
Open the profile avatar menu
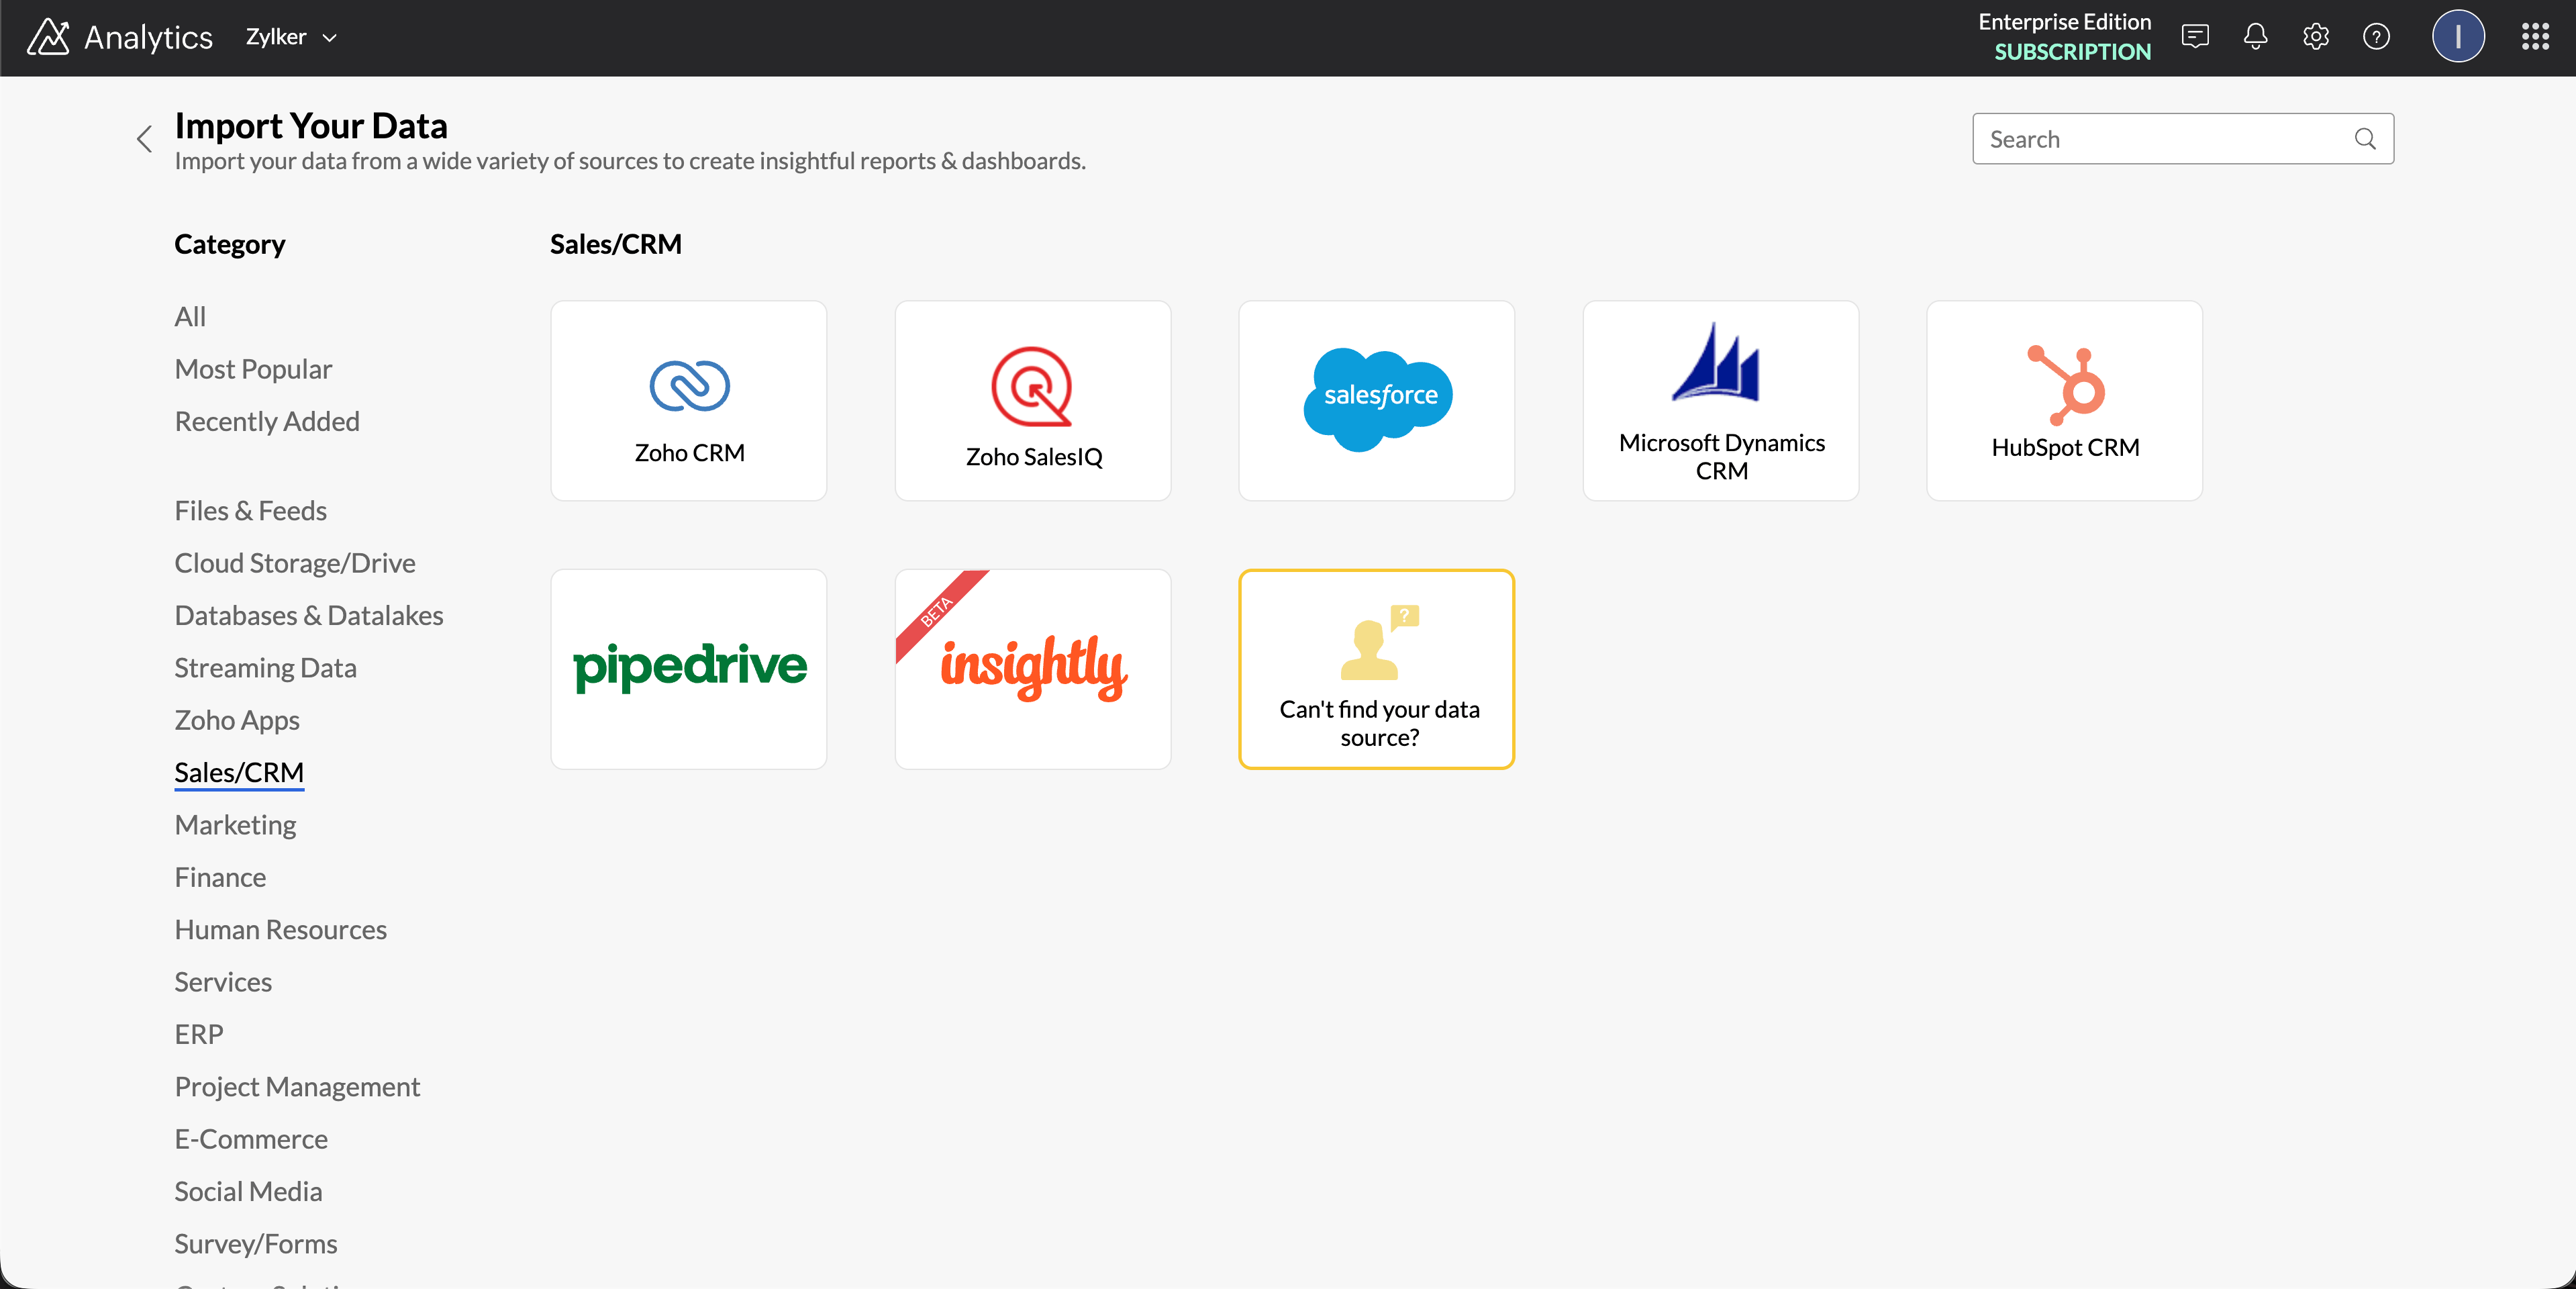[x=2459, y=36]
